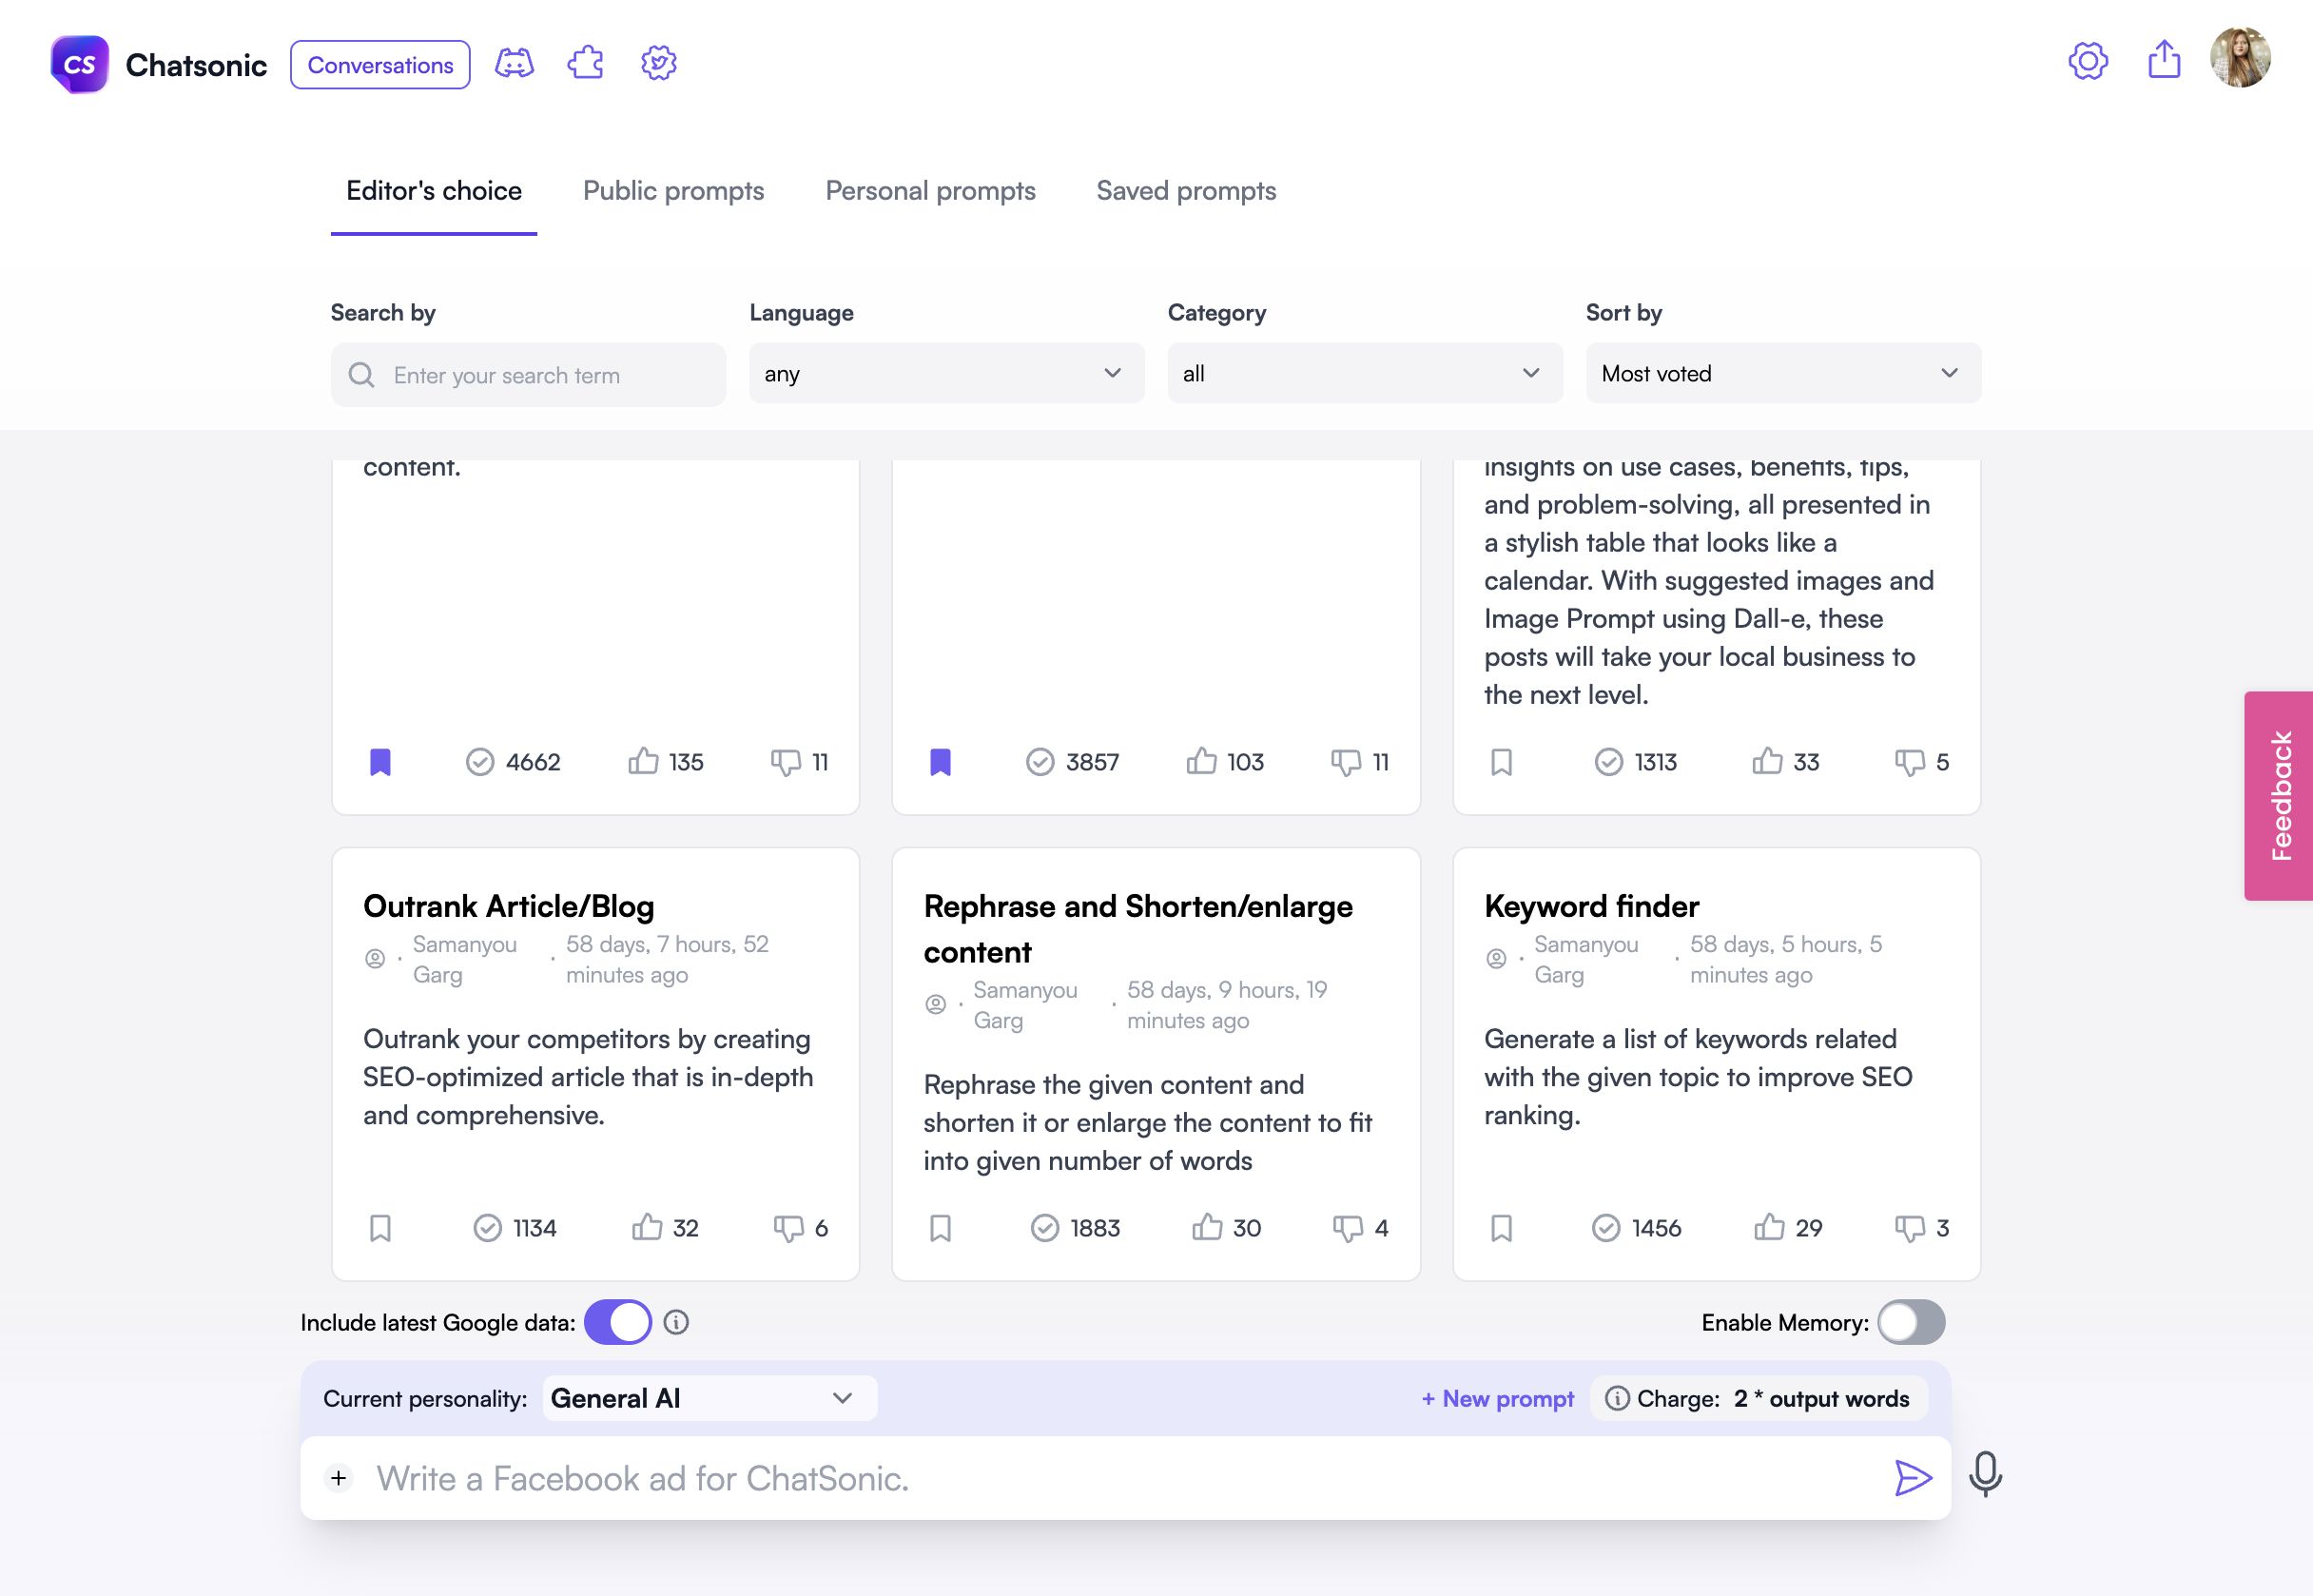Image resolution: width=2313 pixels, height=1596 pixels.
Task: Open the Discord community icon
Action: pos(514,64)
